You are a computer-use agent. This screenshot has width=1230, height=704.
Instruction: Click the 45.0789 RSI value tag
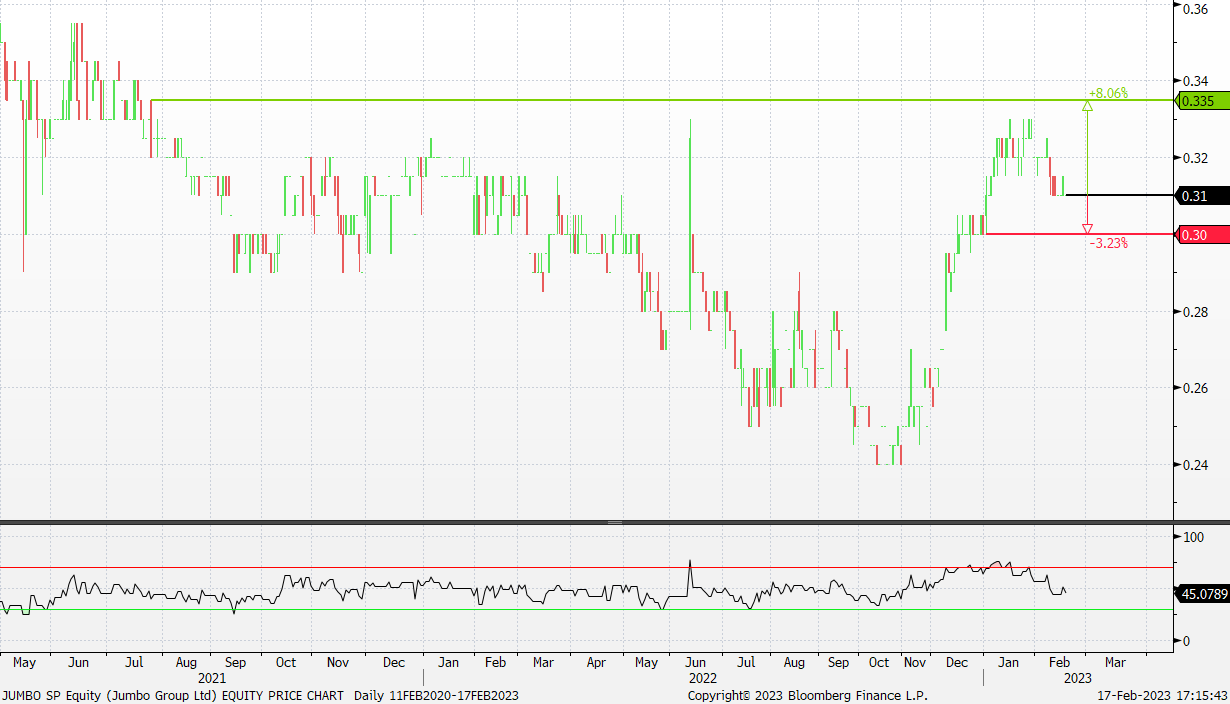1201,594
